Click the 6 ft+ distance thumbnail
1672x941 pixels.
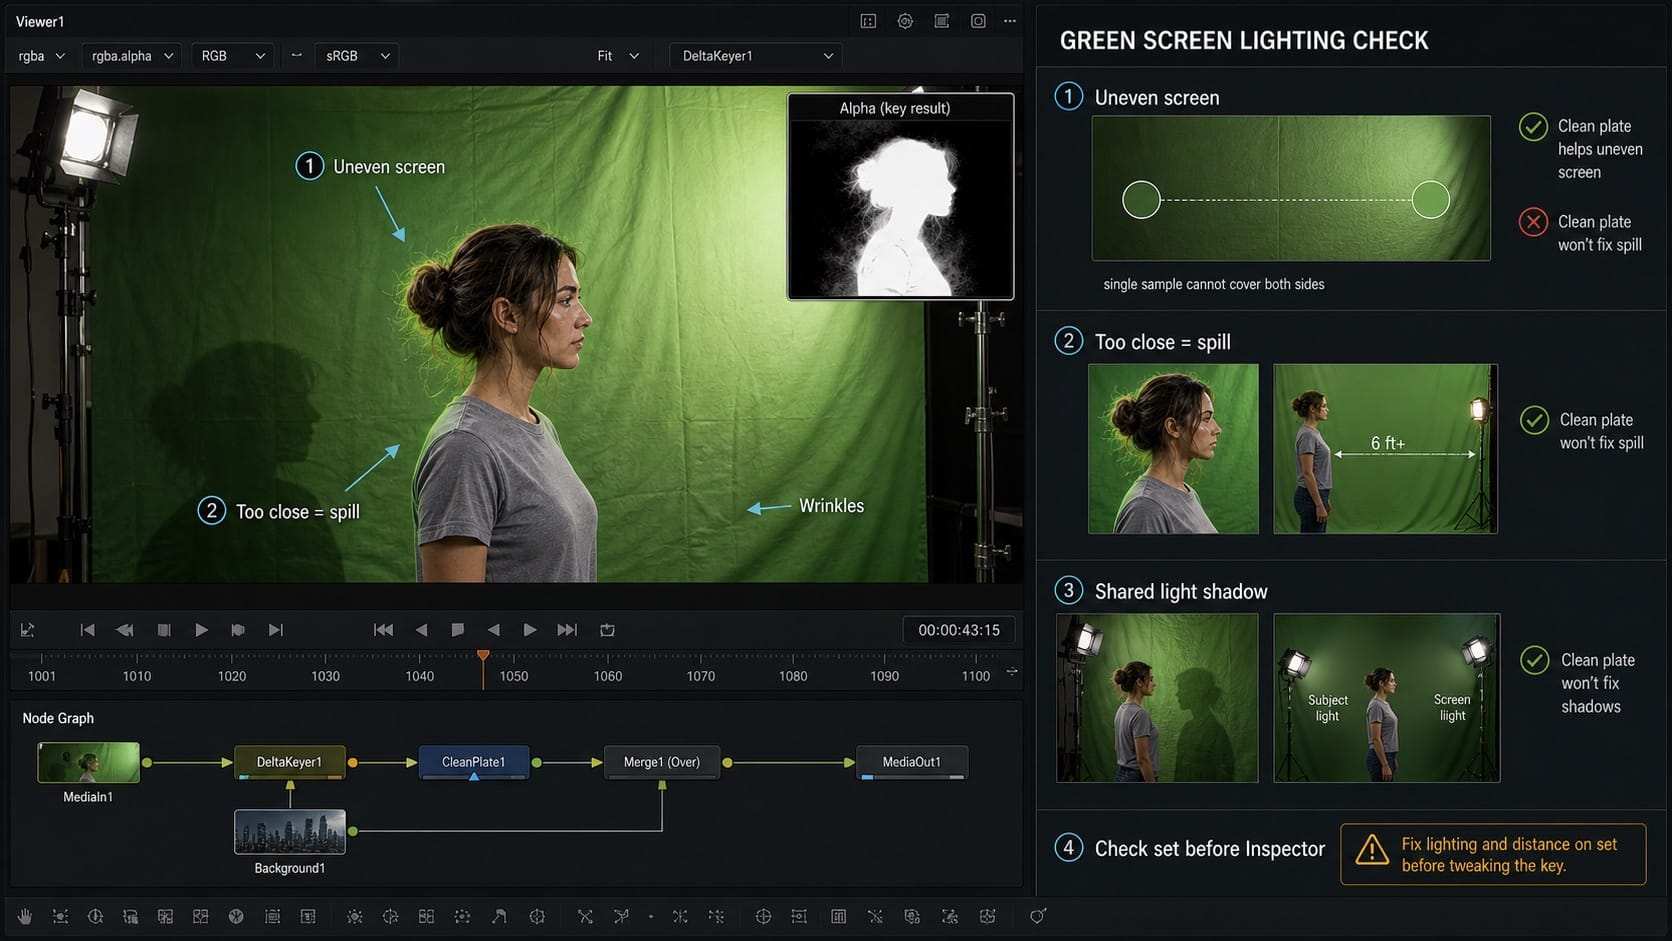[x=1385, y=448]
